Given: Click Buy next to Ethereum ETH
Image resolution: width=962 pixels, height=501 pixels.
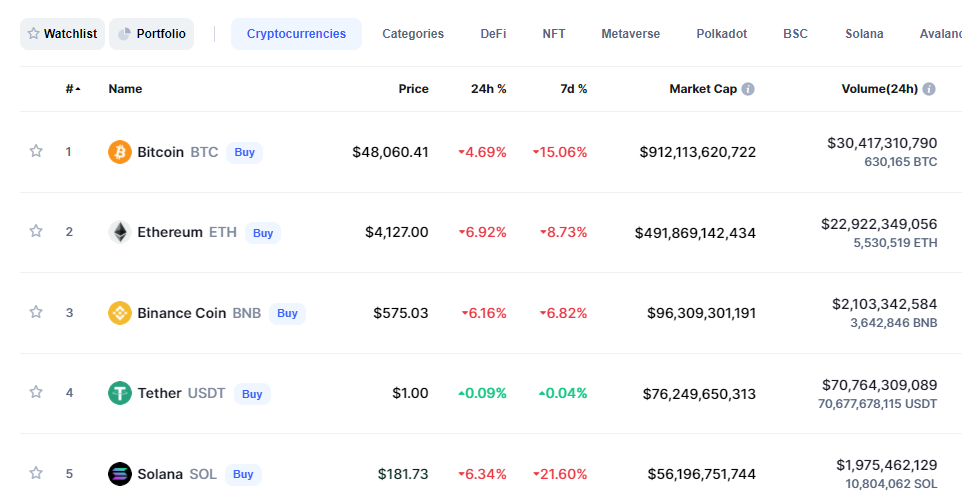Looking at the screenshot, I should tap(263, 233).
